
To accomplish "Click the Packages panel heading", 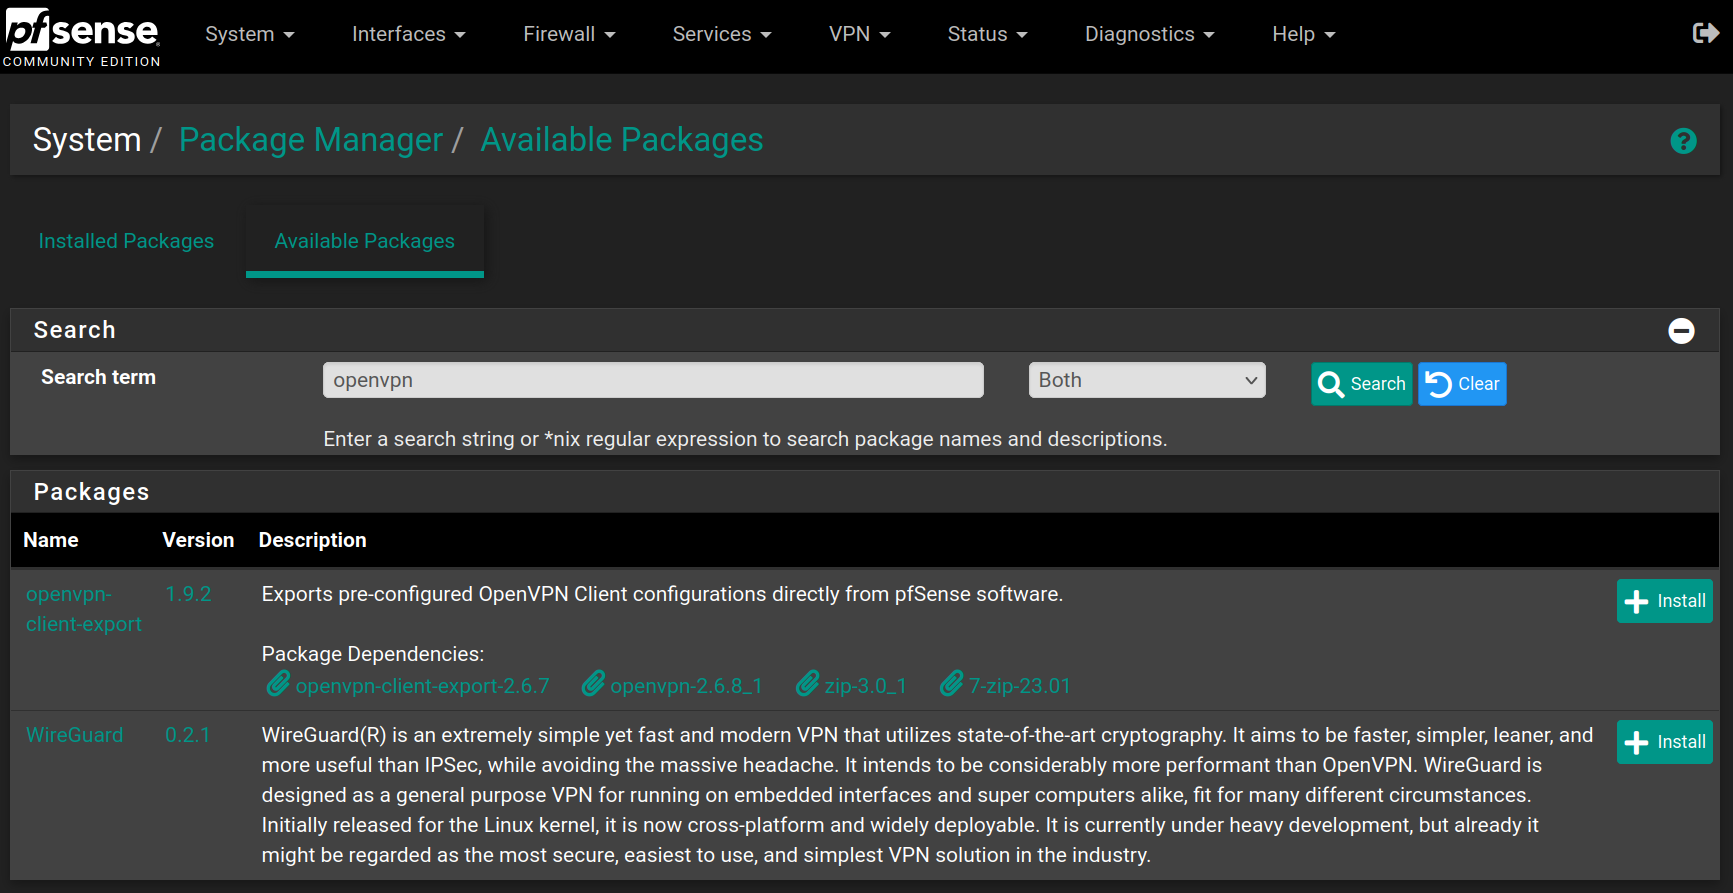I will coord(91,492).
